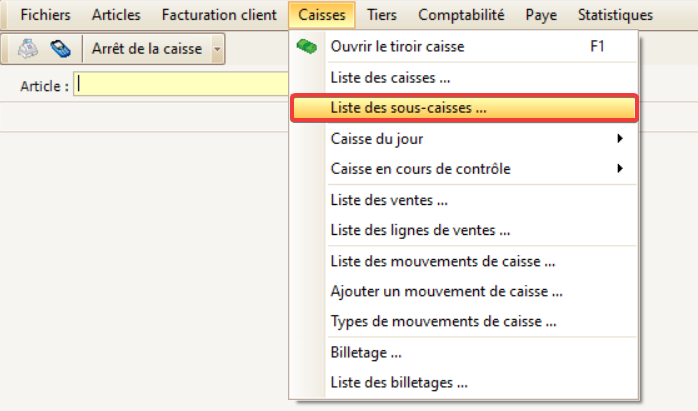Expand the Caisse du jour submenu arrow

[620, 138]
